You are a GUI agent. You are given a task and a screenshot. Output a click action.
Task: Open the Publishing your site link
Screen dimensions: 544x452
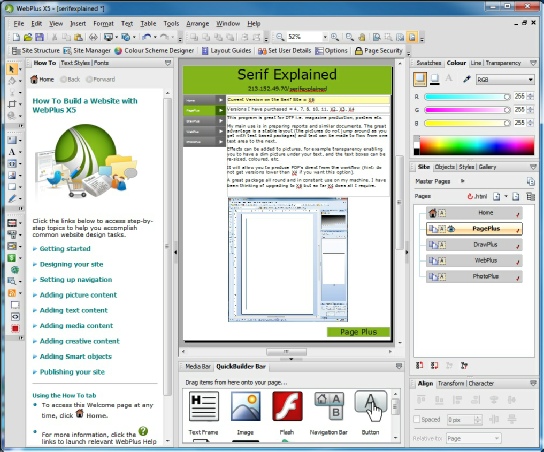pyautogui.click(x=72, y=372)
